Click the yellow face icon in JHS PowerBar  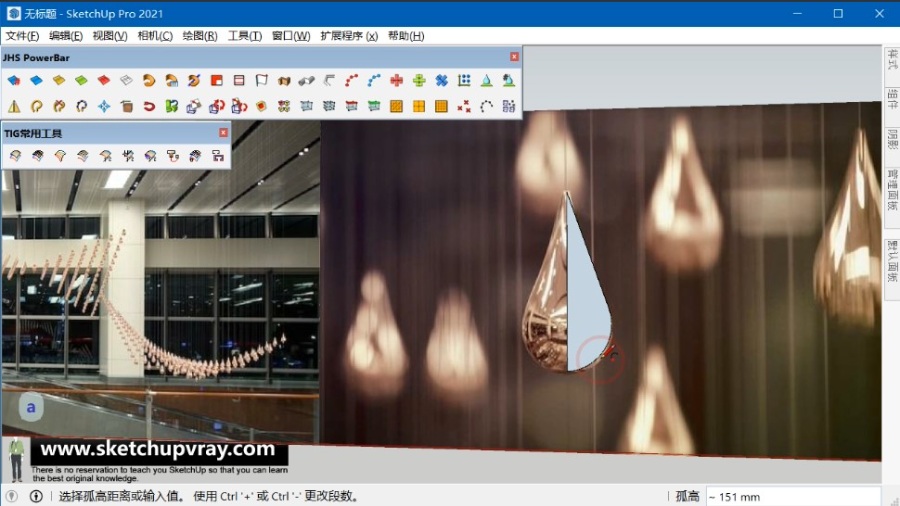pyautogui.click(x=59, y=80)
